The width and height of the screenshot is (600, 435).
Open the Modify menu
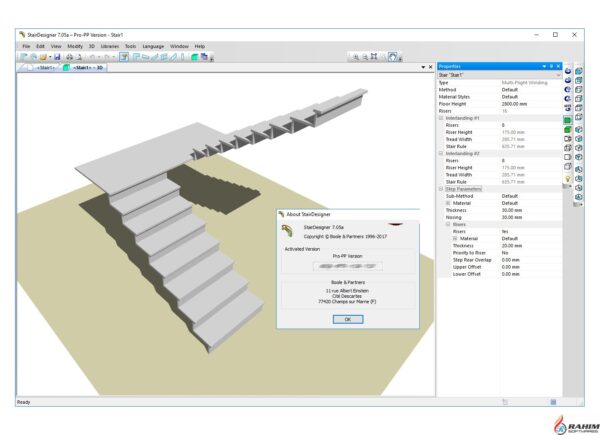click(x=75, y=46)
